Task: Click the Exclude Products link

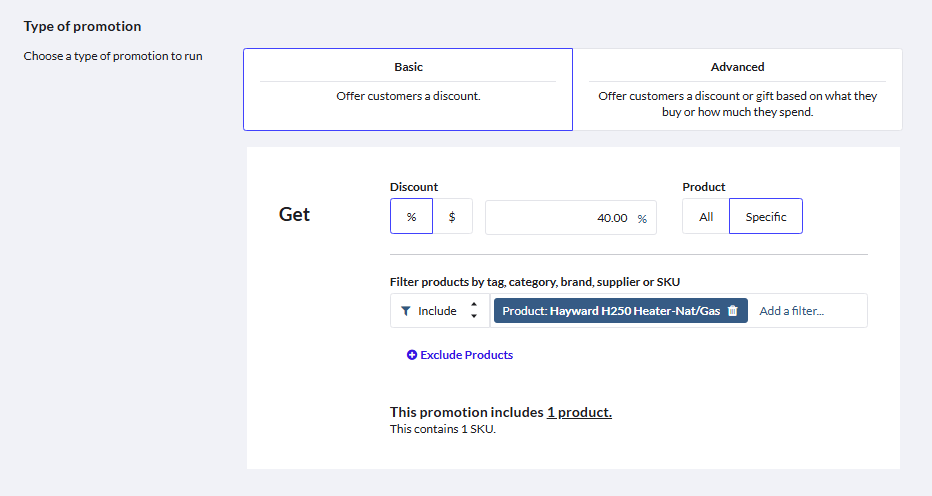Action: point(467,355)
